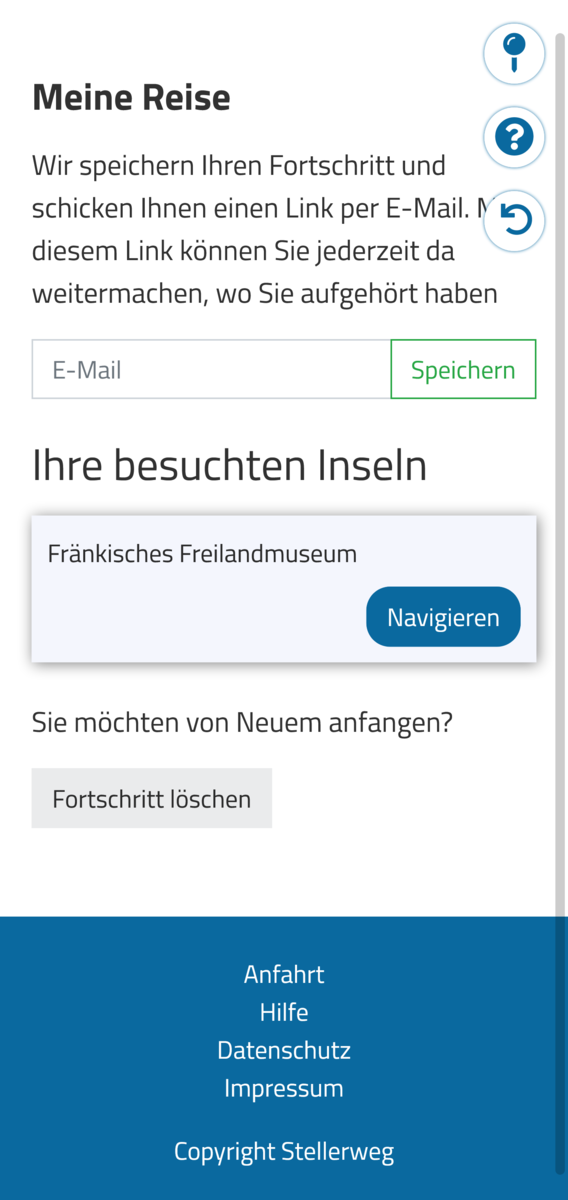
Task: Open the Hilfe footer link
Action: pyautogui.click(x=284, y=1012)
